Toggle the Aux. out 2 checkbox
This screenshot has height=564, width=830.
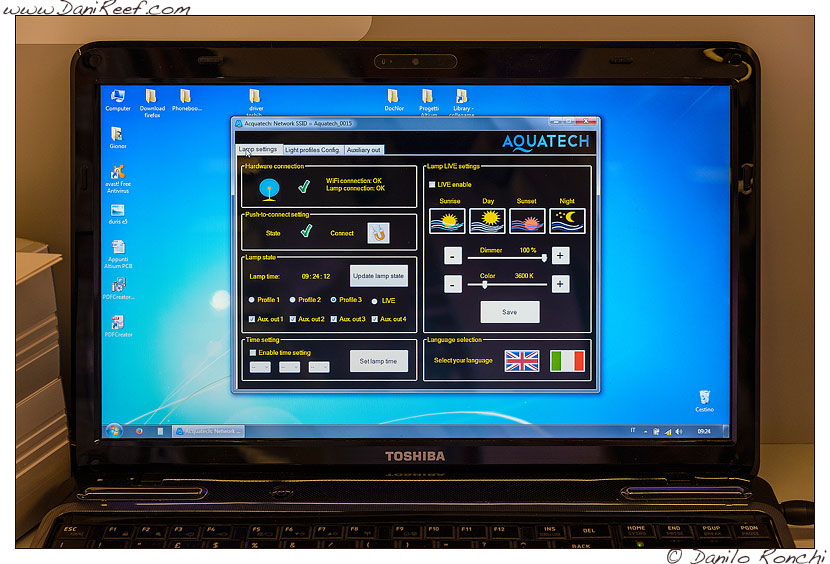(x=293, y=319)
